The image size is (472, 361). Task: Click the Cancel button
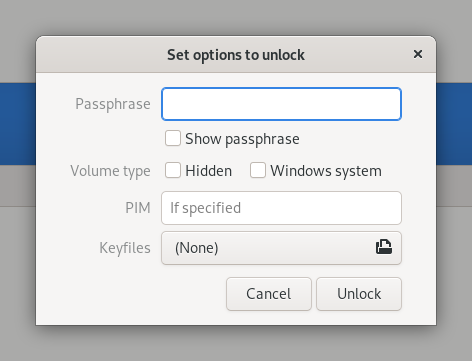pos(269,294)
